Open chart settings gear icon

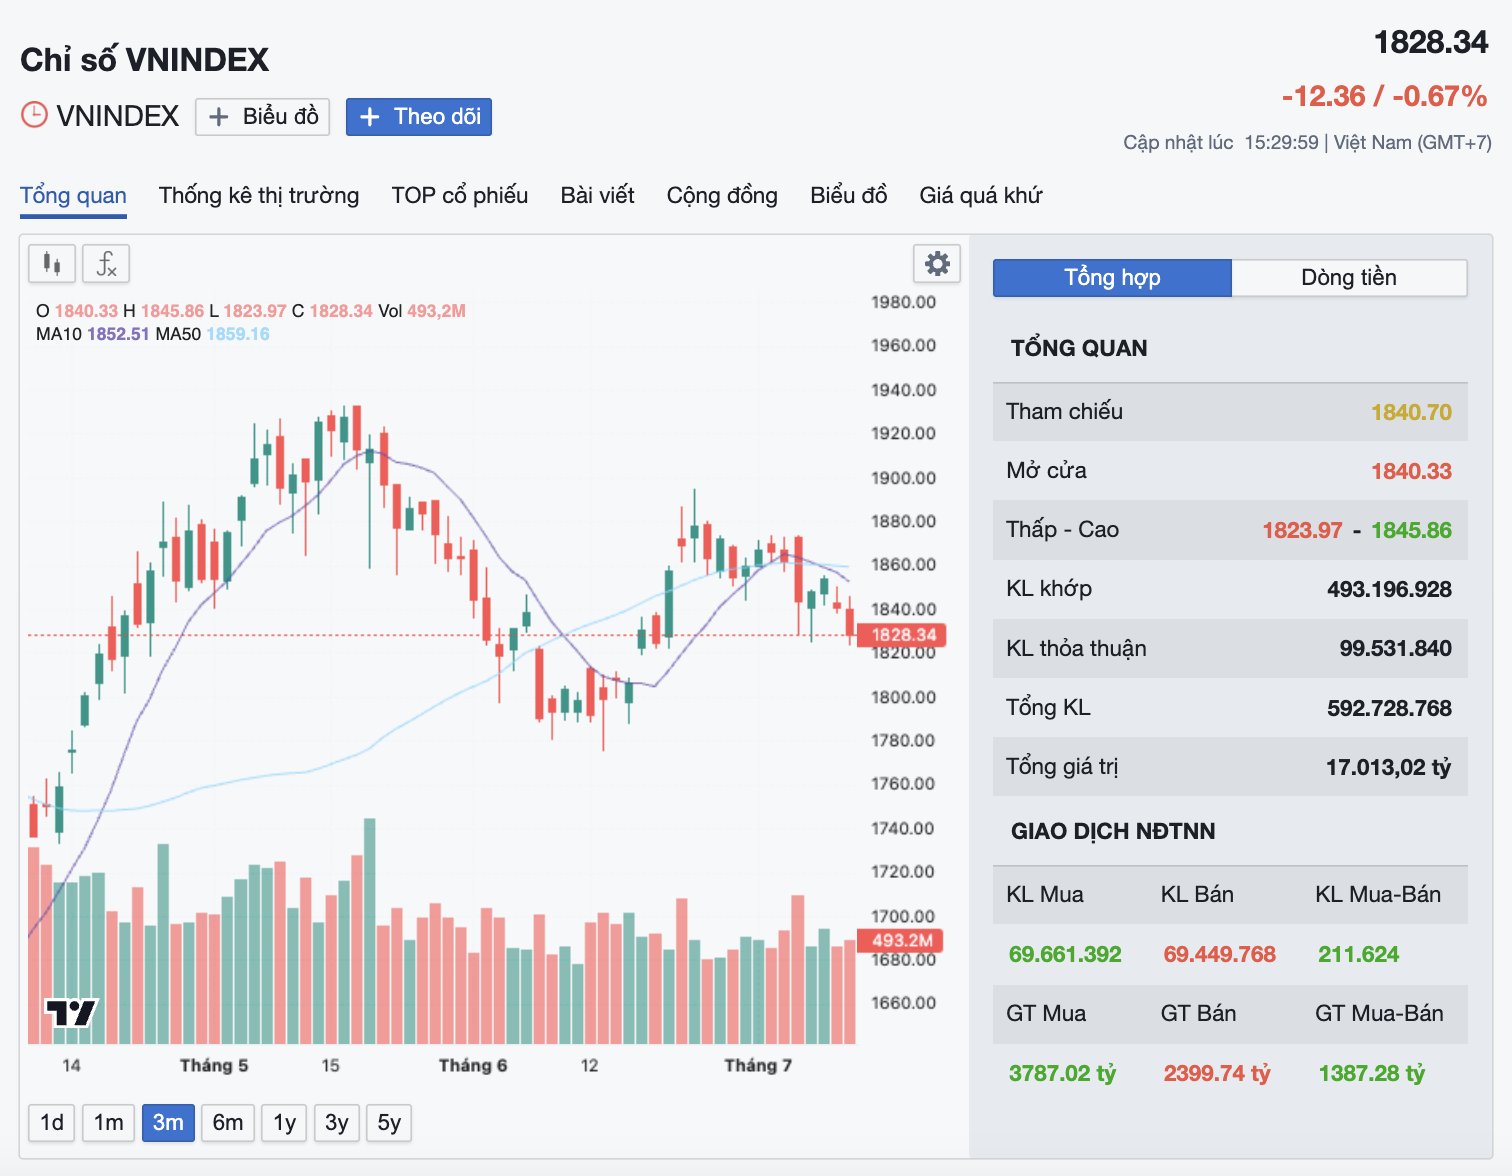pos(937,264)
